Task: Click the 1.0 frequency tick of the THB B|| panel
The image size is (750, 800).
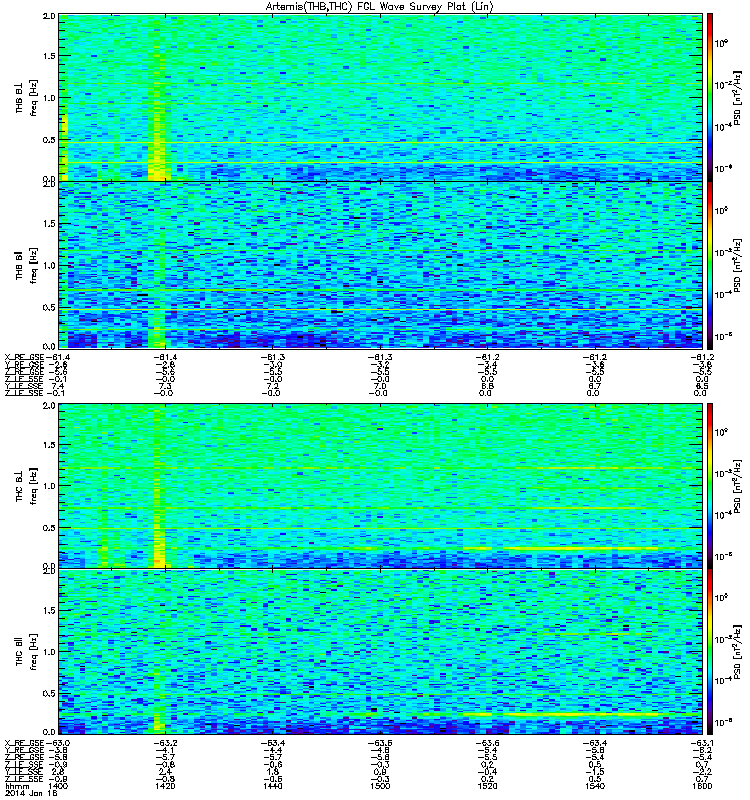Action: [x=49, y=265]
